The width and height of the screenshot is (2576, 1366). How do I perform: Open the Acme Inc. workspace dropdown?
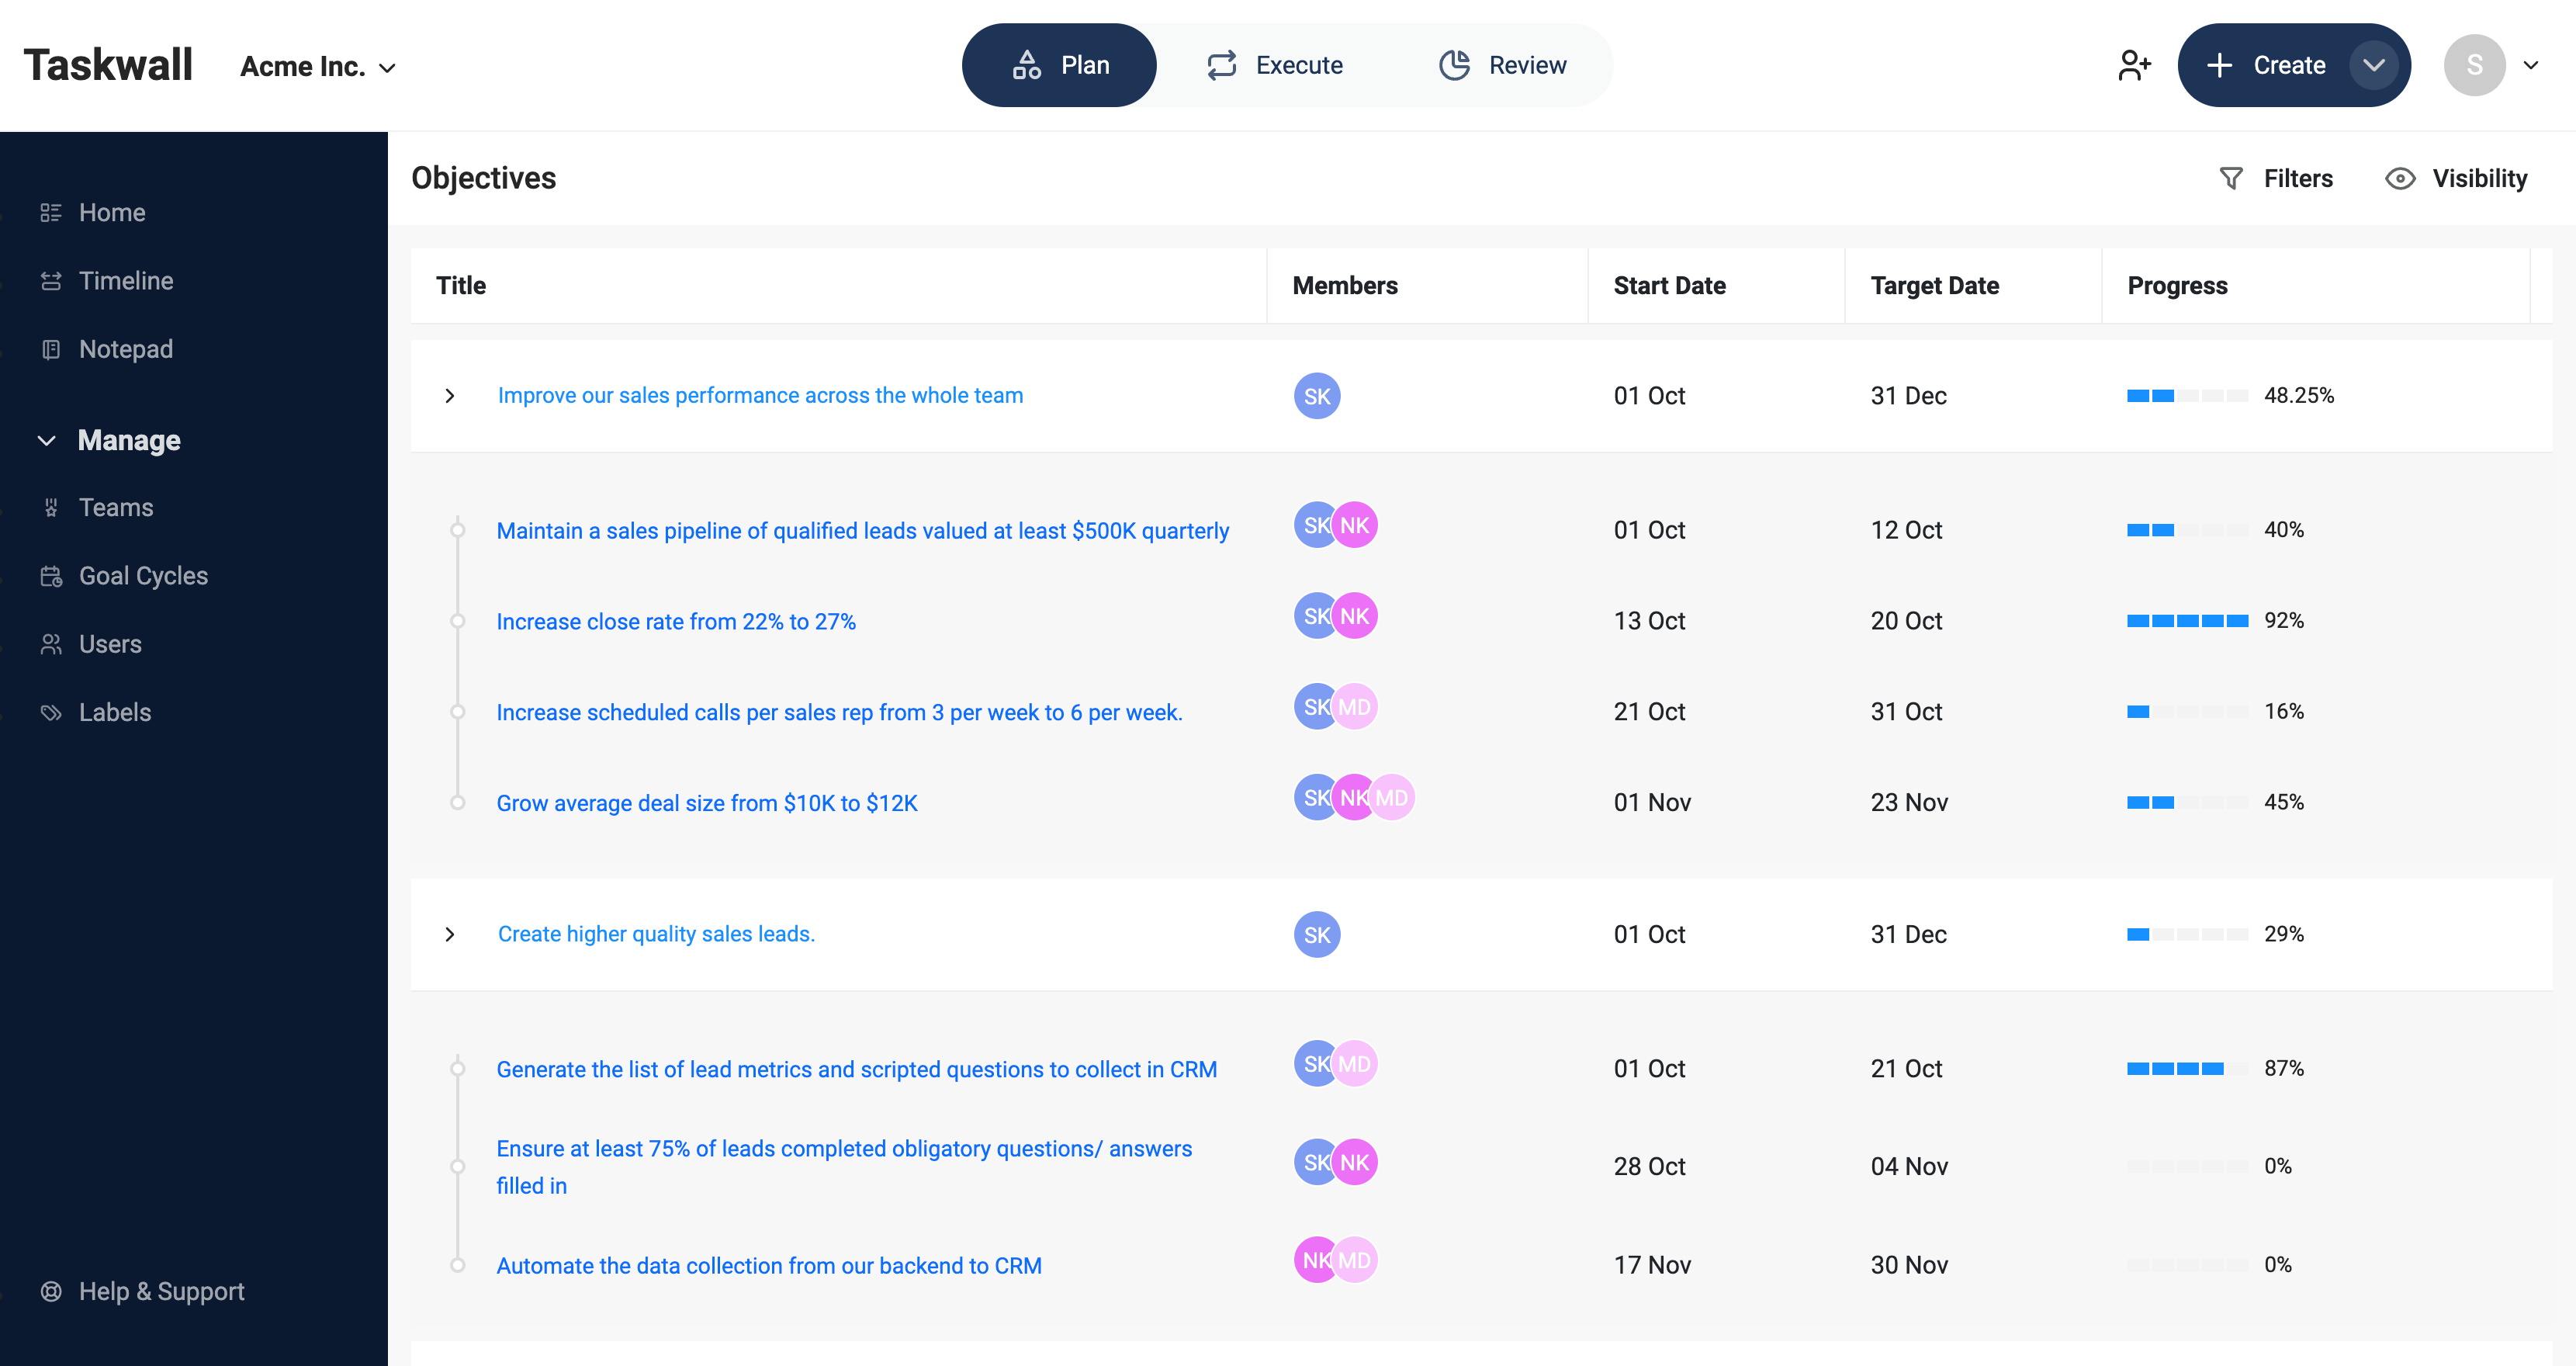pyautogui.click(x=318, y=67)
